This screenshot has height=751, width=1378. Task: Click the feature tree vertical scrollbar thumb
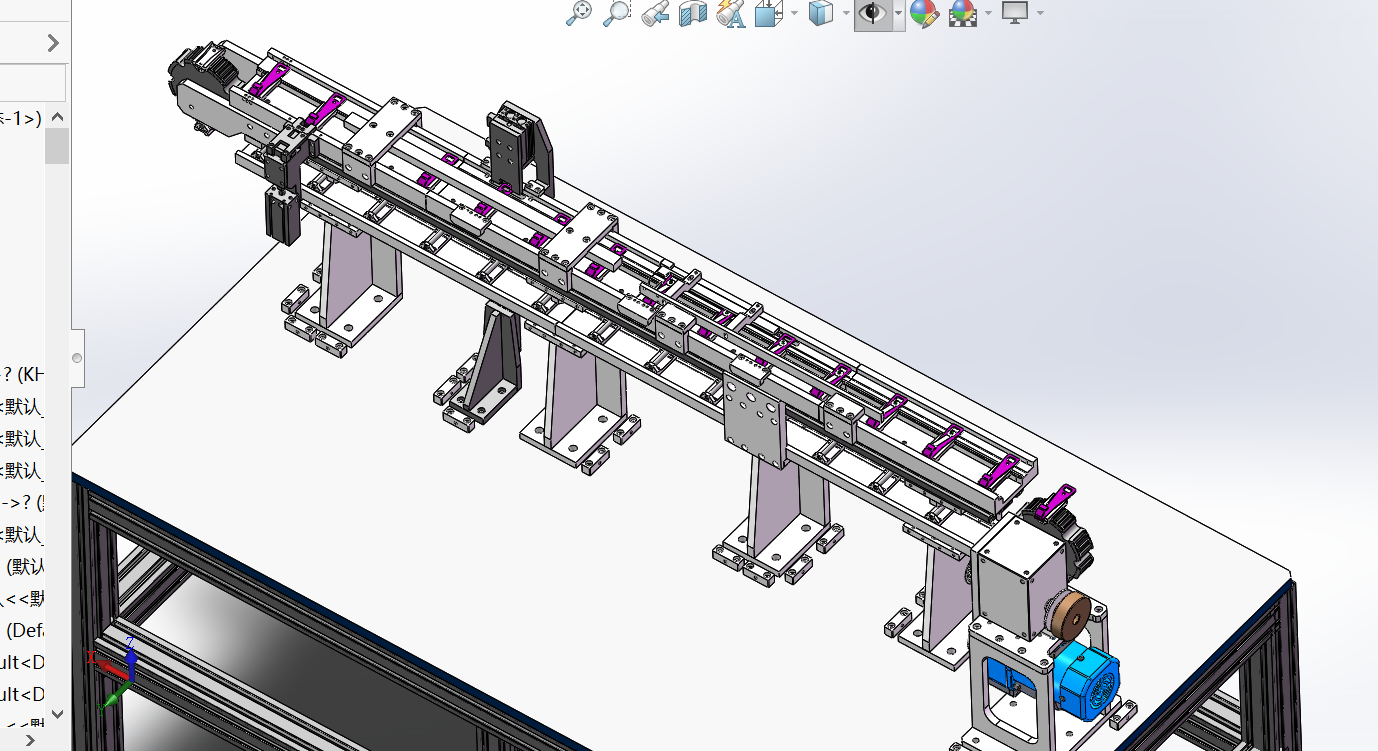click(57, 146)
